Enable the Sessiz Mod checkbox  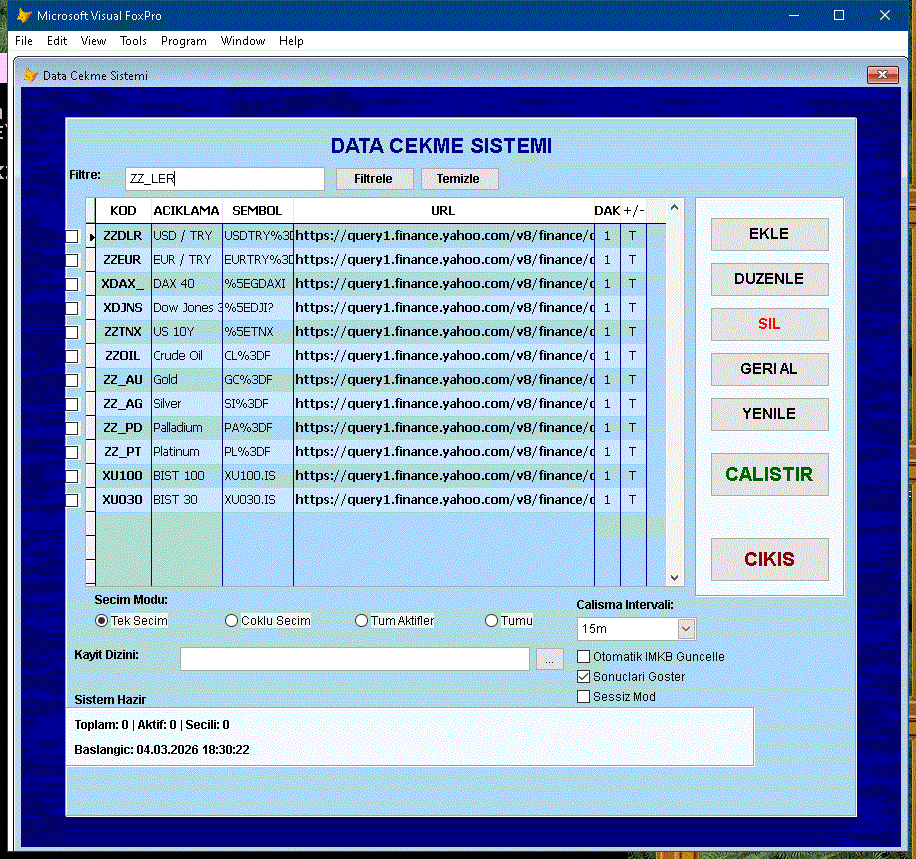(x=584, y=697)
